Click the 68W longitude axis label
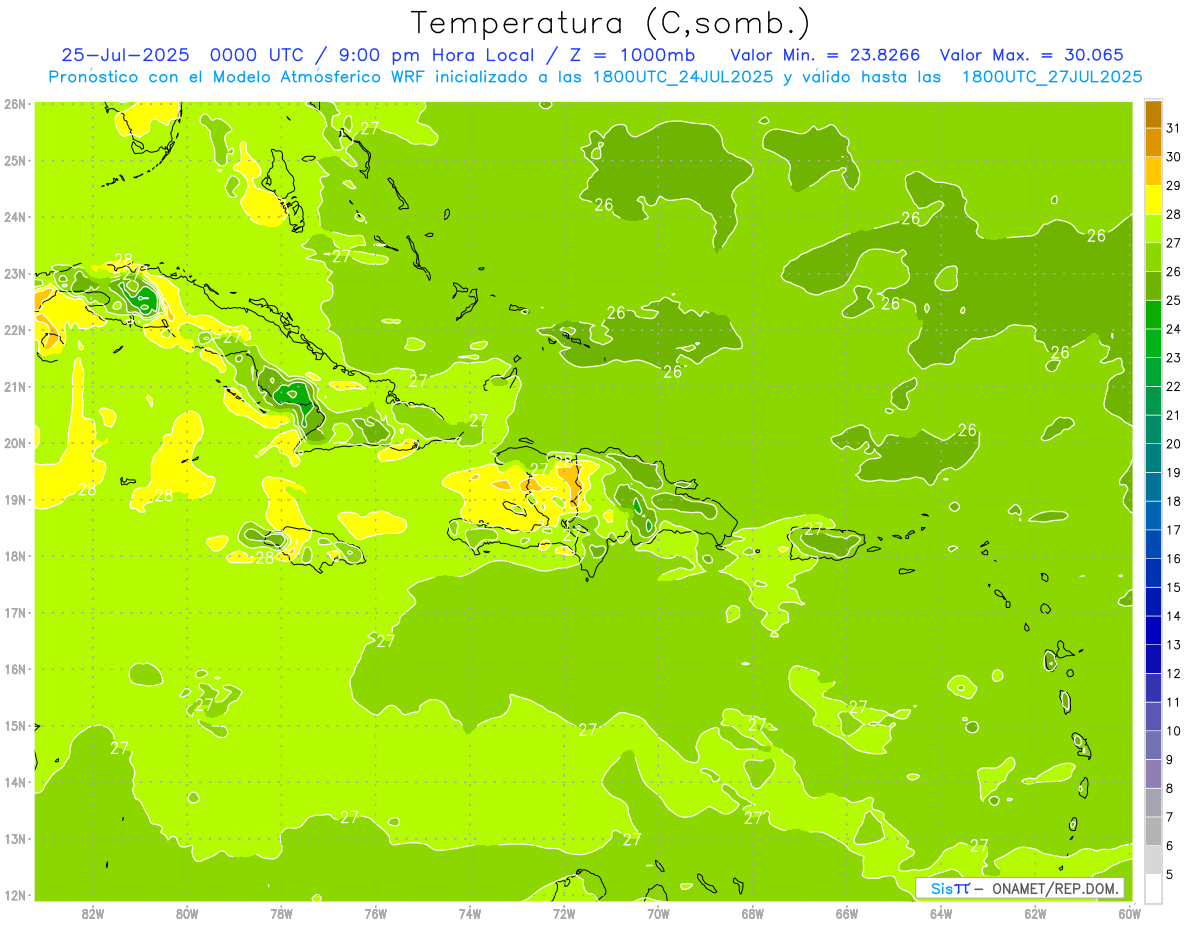The image size is (1200, 927). click(753, 912)
